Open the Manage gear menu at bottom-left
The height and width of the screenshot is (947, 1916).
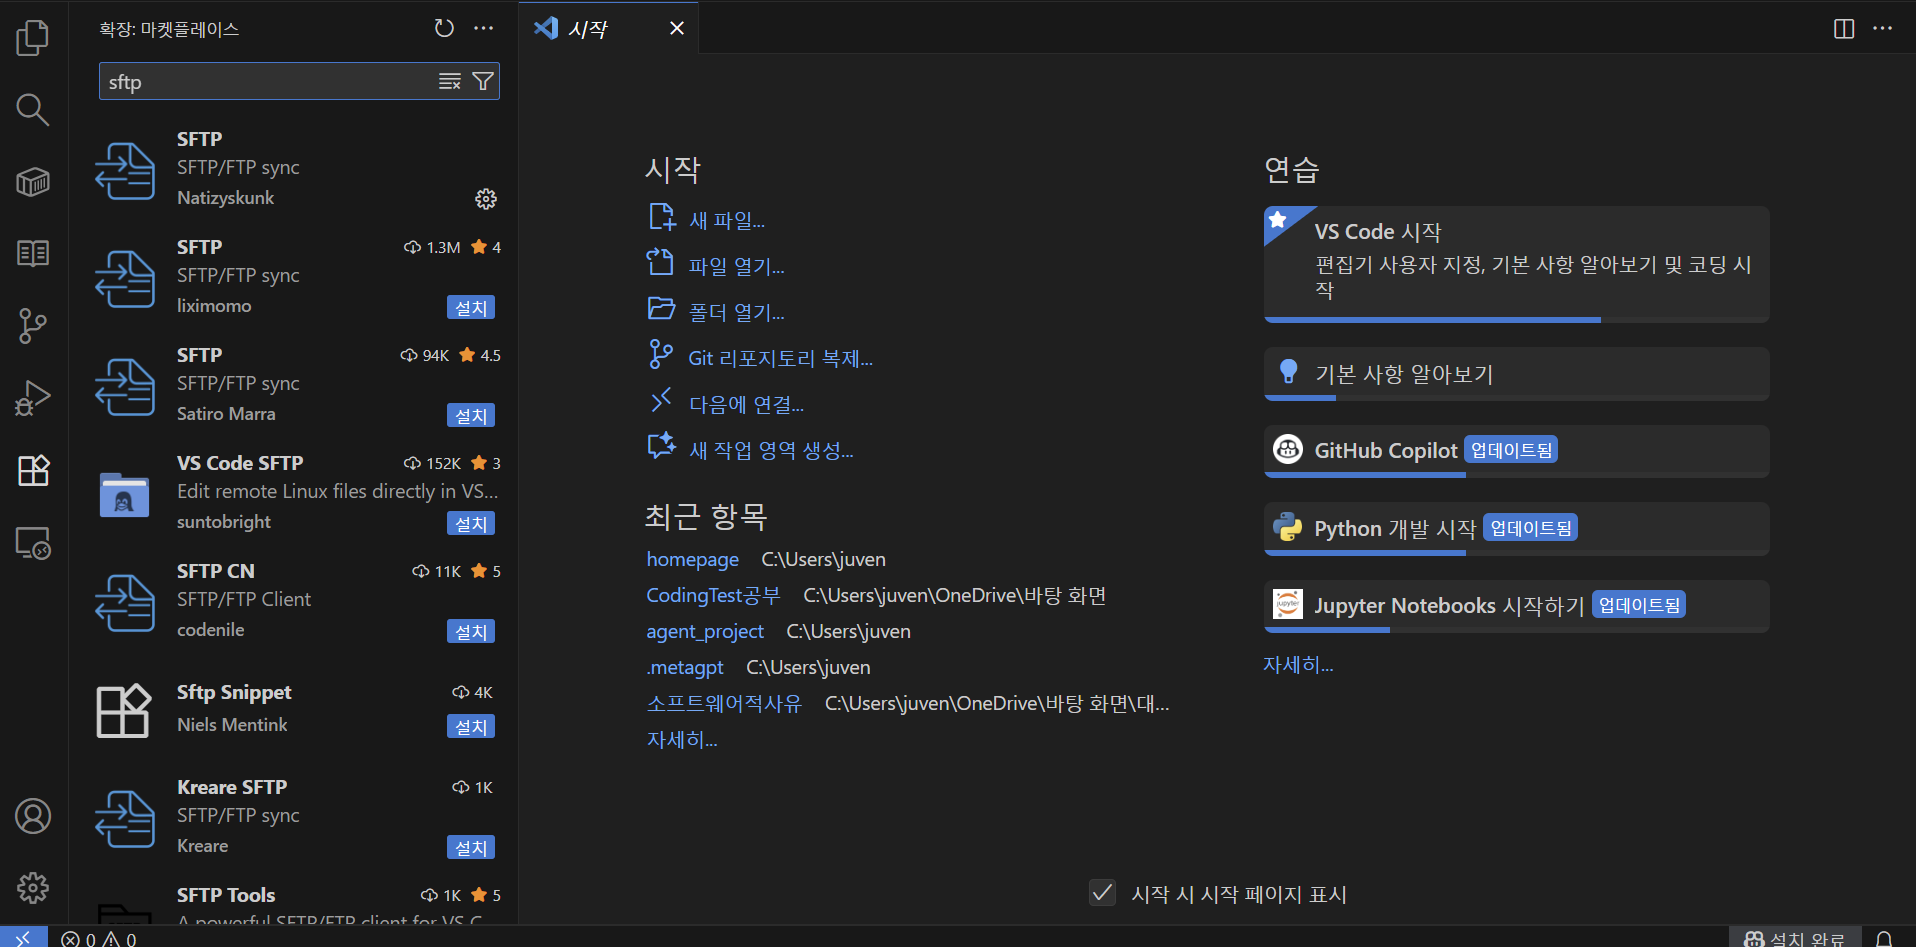[x=33, y=888]
